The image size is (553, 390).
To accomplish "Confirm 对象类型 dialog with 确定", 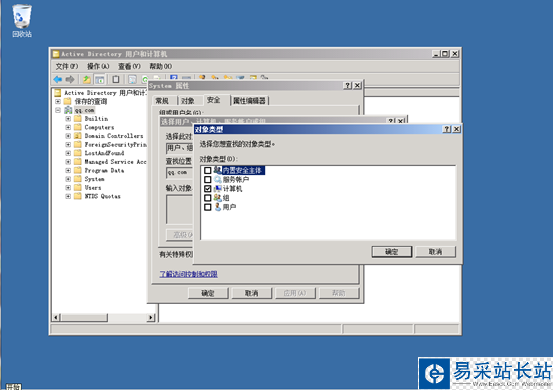I will pos(391,251).
